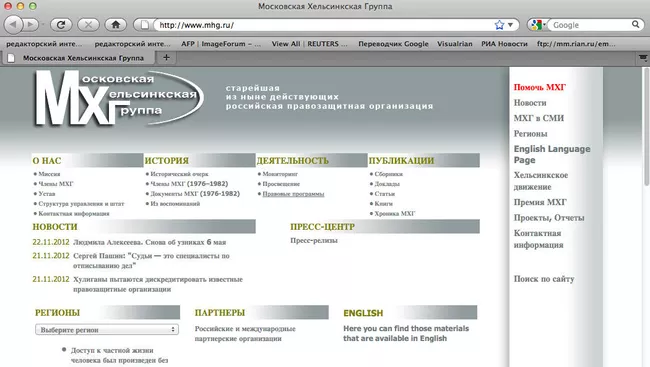
Task: Click the ИСТОРИЯ section heading
Action: pos(167,160)
